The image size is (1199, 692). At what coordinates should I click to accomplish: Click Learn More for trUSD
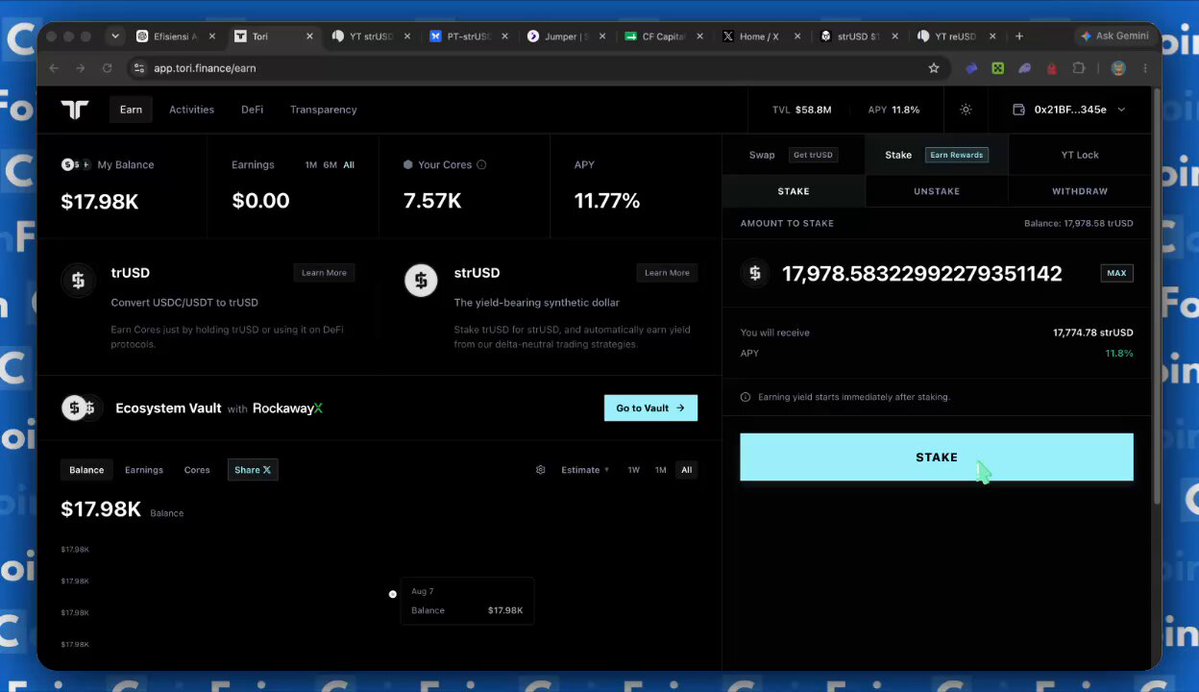tap(323, 272)
